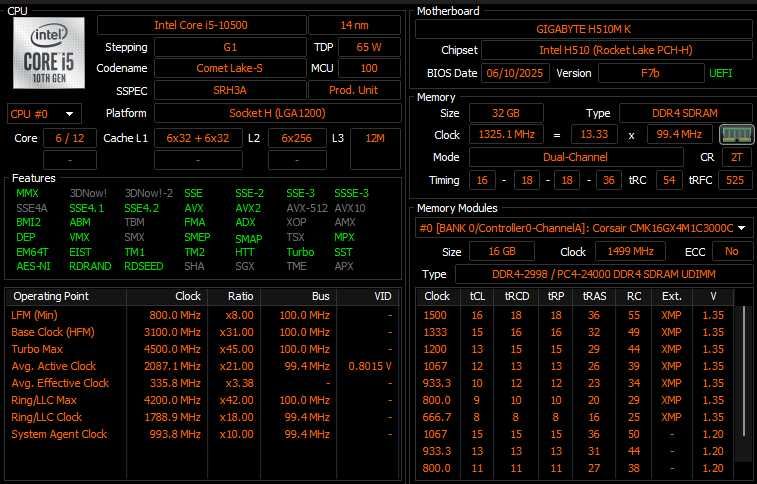Click the Platform value Socket H (LGA1200)
Screen dimensions: 757x484
pos(277,113)
